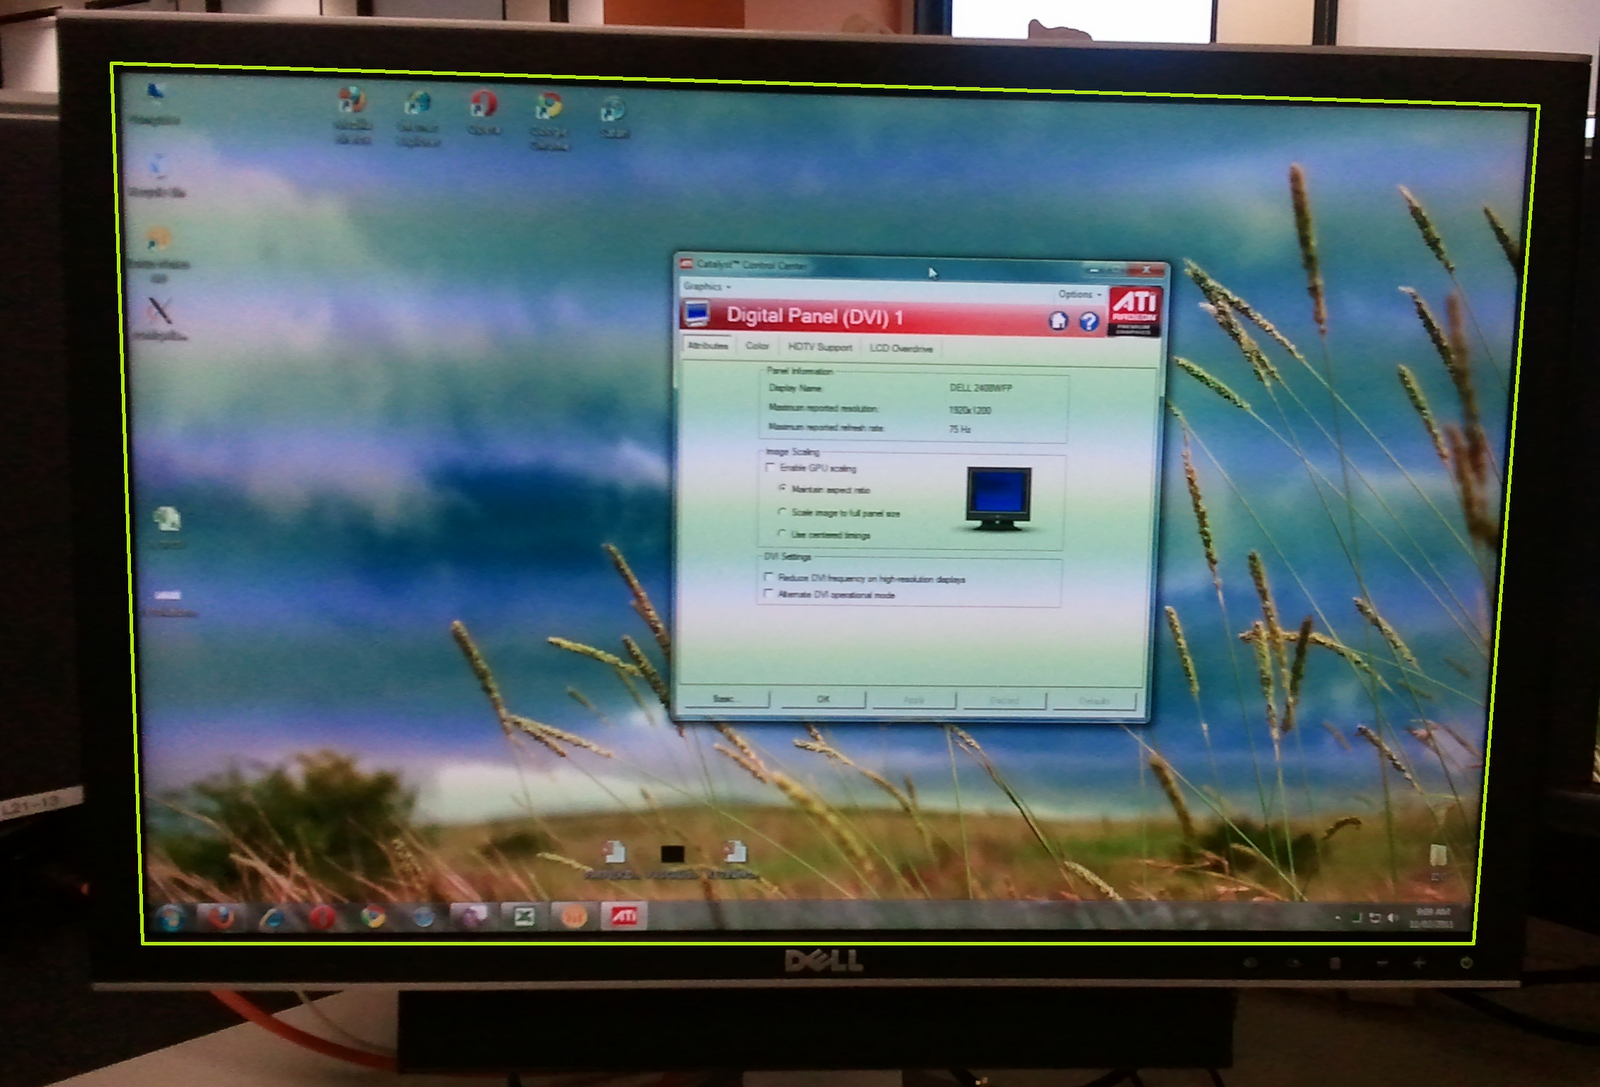Viewport: 1600px width, 1087px height.
Task: Select Scale image to full panel size
Action: [x=782, y=512]
